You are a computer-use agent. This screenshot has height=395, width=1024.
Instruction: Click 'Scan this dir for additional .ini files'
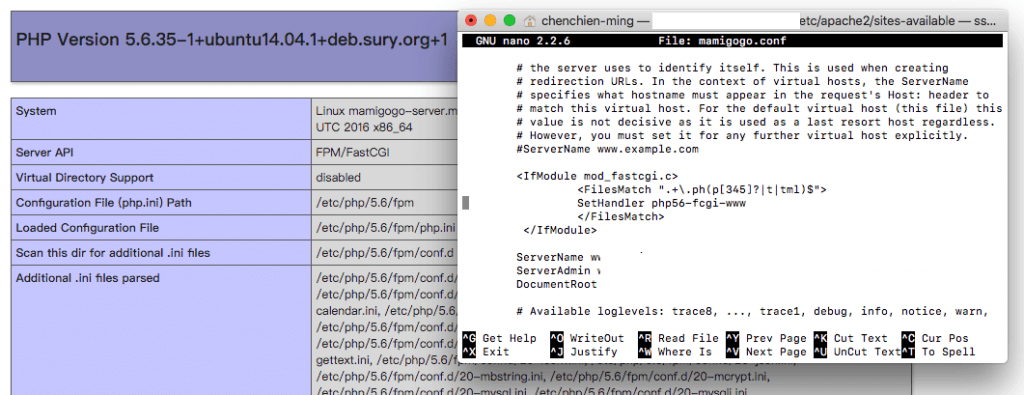click(x=113, y=253)
